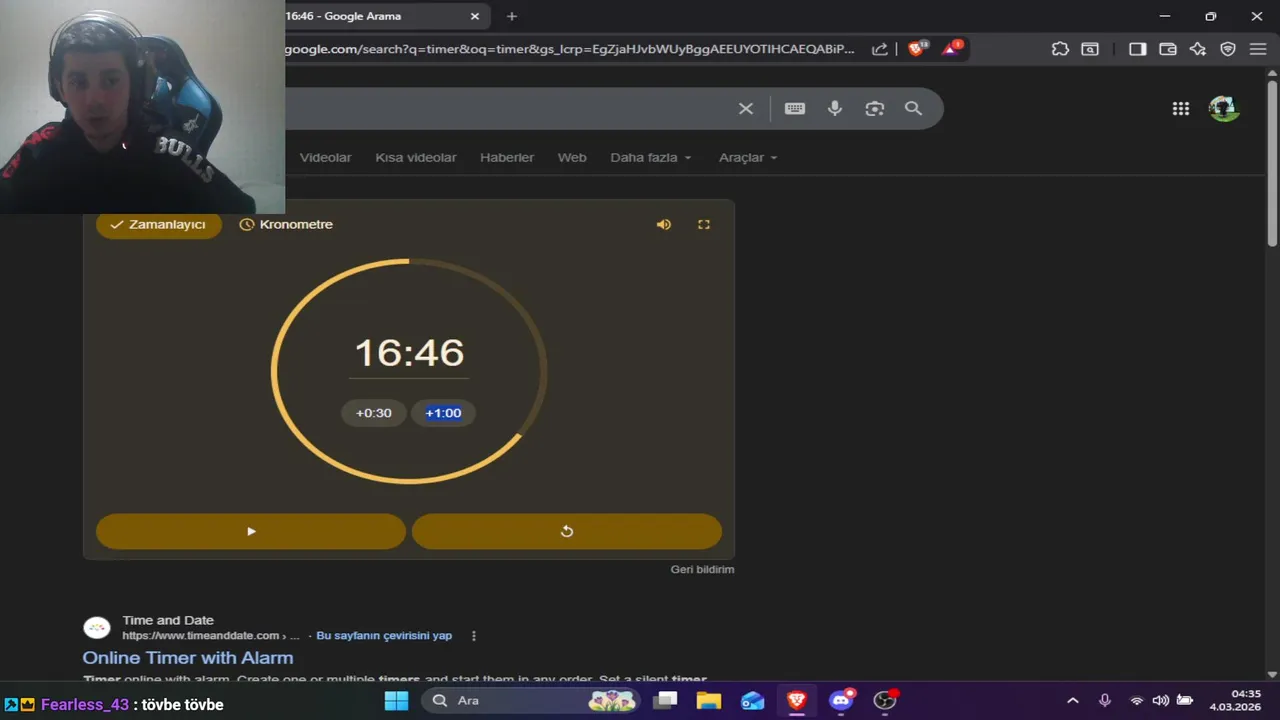This screenshot has width=1280, height=720.
Task: Open the browser hamburger main menu
Action: (1258, 49)
